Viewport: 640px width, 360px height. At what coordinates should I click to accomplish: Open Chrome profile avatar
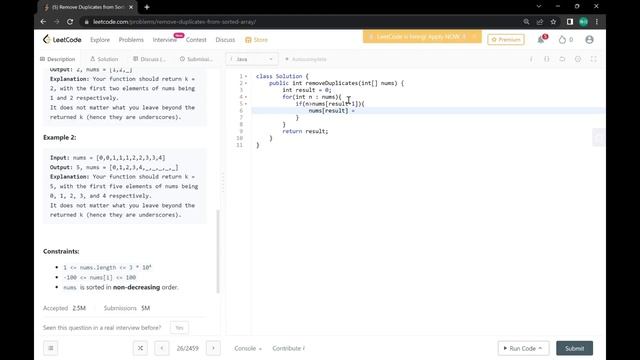click(583, 22)
